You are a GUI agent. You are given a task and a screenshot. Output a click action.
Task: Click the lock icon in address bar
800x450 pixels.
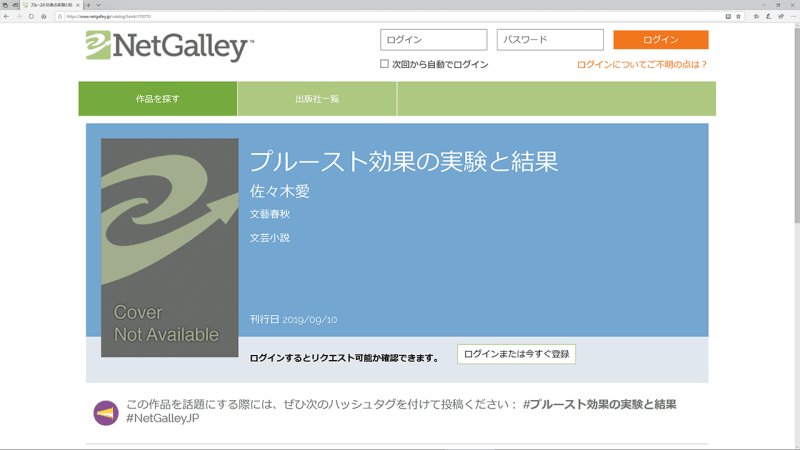[60, 16]
